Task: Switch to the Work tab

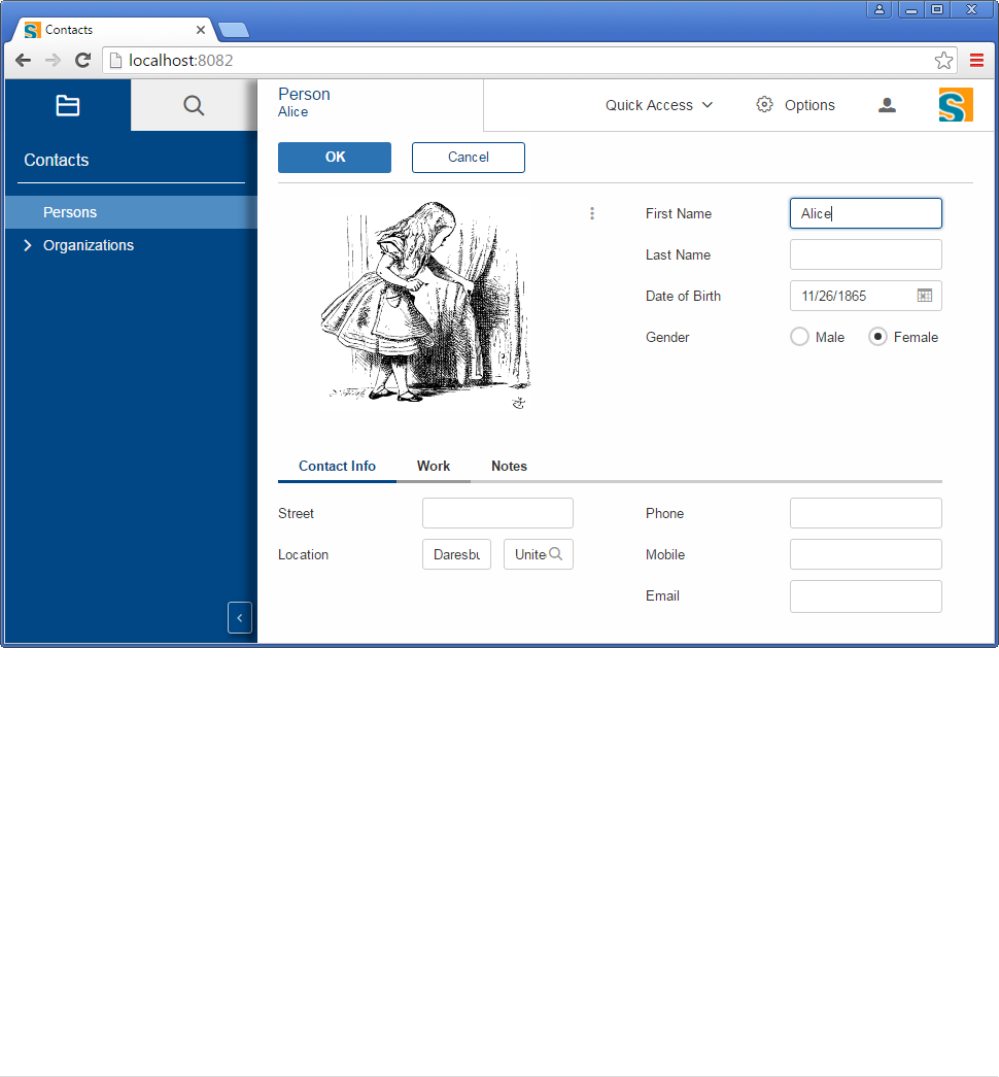Action: click(433, 466)
